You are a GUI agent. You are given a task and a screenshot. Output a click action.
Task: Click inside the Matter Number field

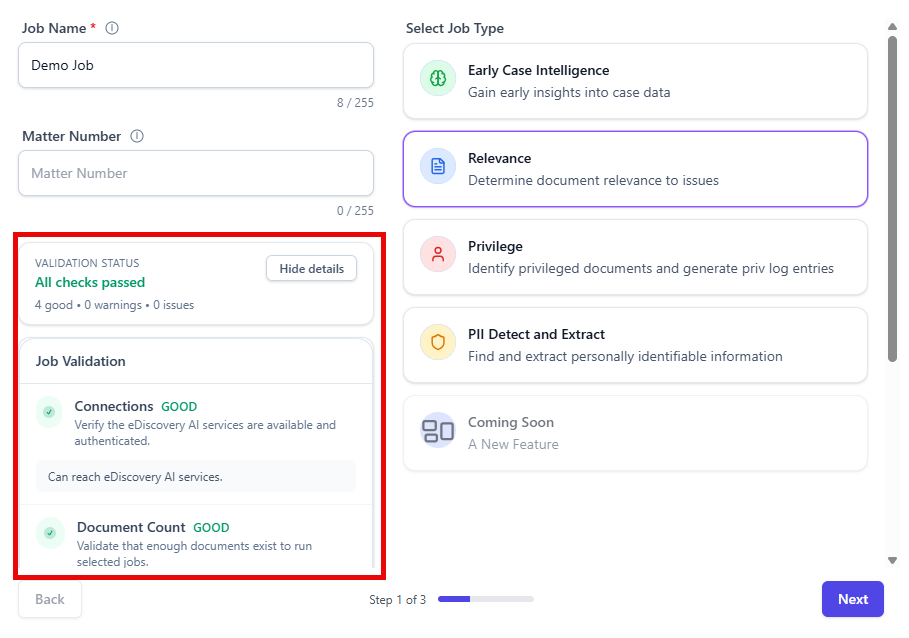coord(195,172)
